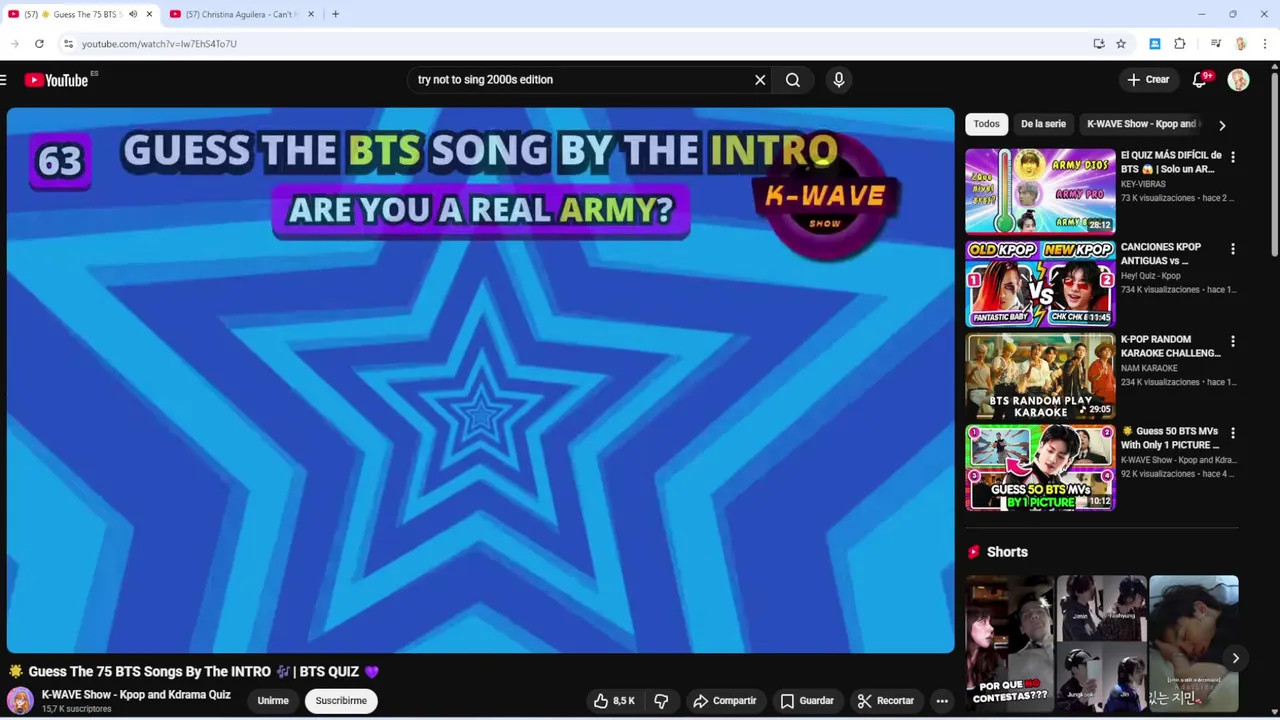Open more actions three-dot menu under video
The width and height of the screenshot is (1280, 720).
942,701
